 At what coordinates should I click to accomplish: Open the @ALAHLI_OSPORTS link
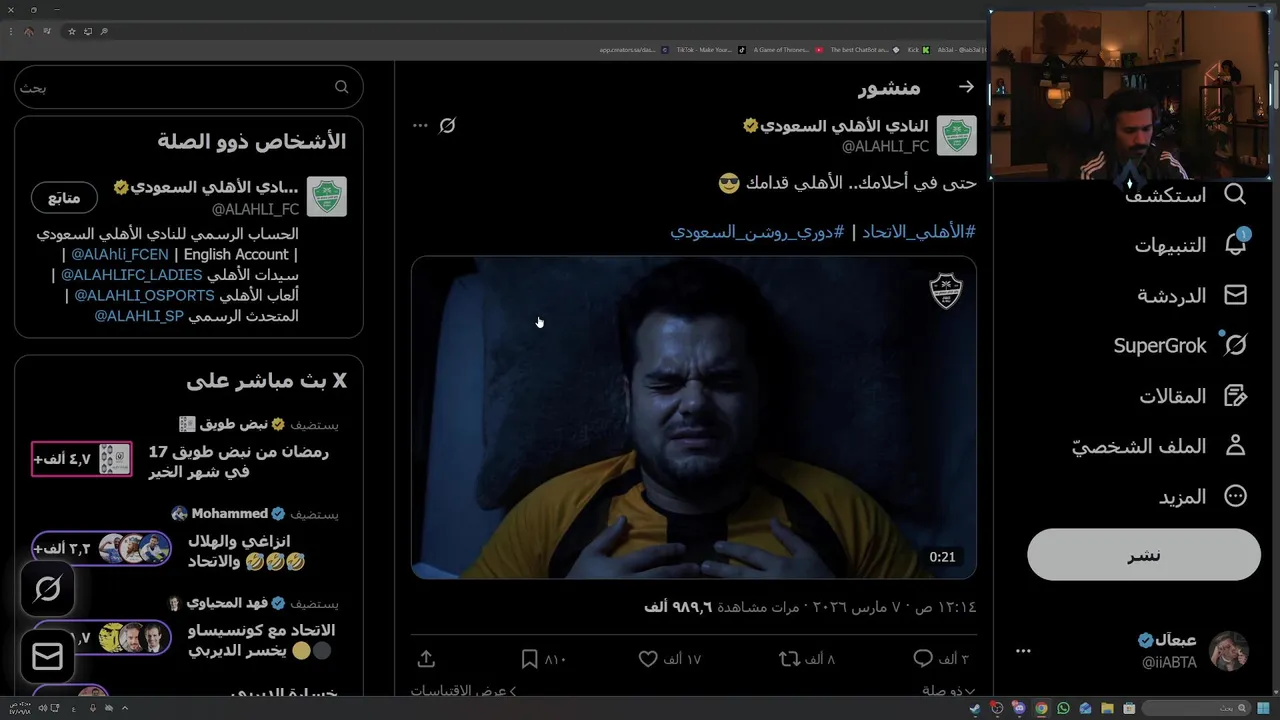[145, 295]
